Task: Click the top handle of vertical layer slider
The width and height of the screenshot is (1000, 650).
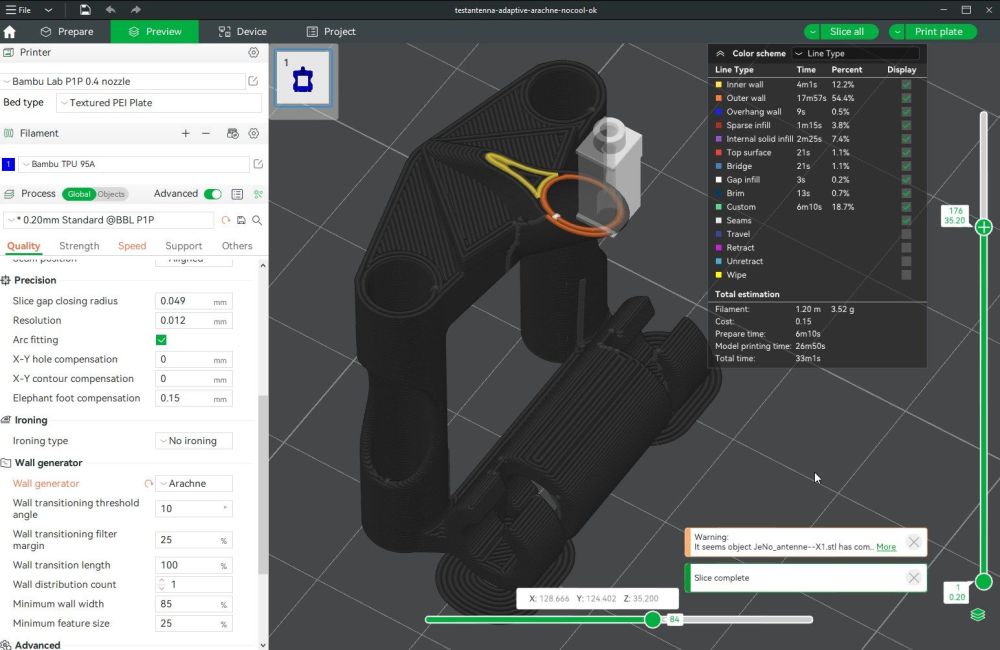Action: click(983, 227)
